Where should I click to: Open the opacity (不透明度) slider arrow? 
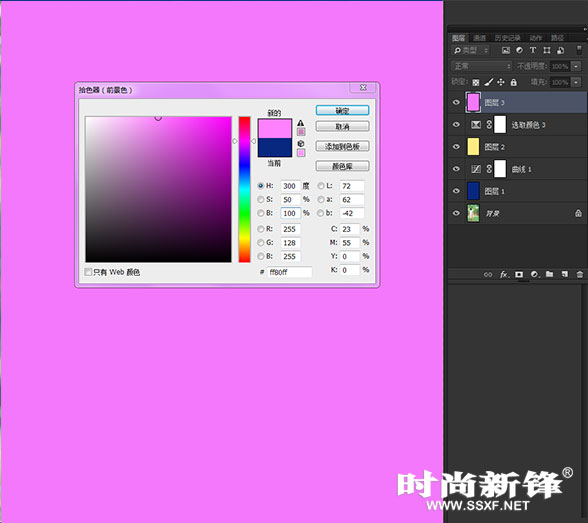(x=576, y=66)
